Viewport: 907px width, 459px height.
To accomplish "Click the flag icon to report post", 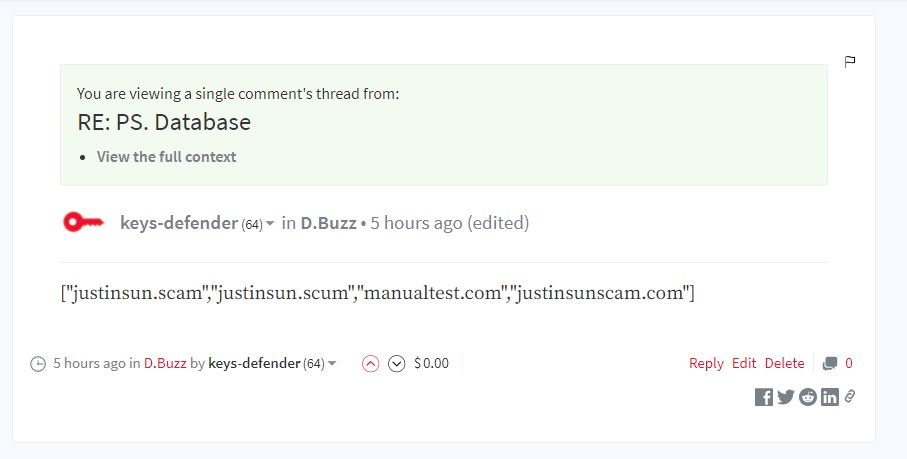I will tap(850, 61).
